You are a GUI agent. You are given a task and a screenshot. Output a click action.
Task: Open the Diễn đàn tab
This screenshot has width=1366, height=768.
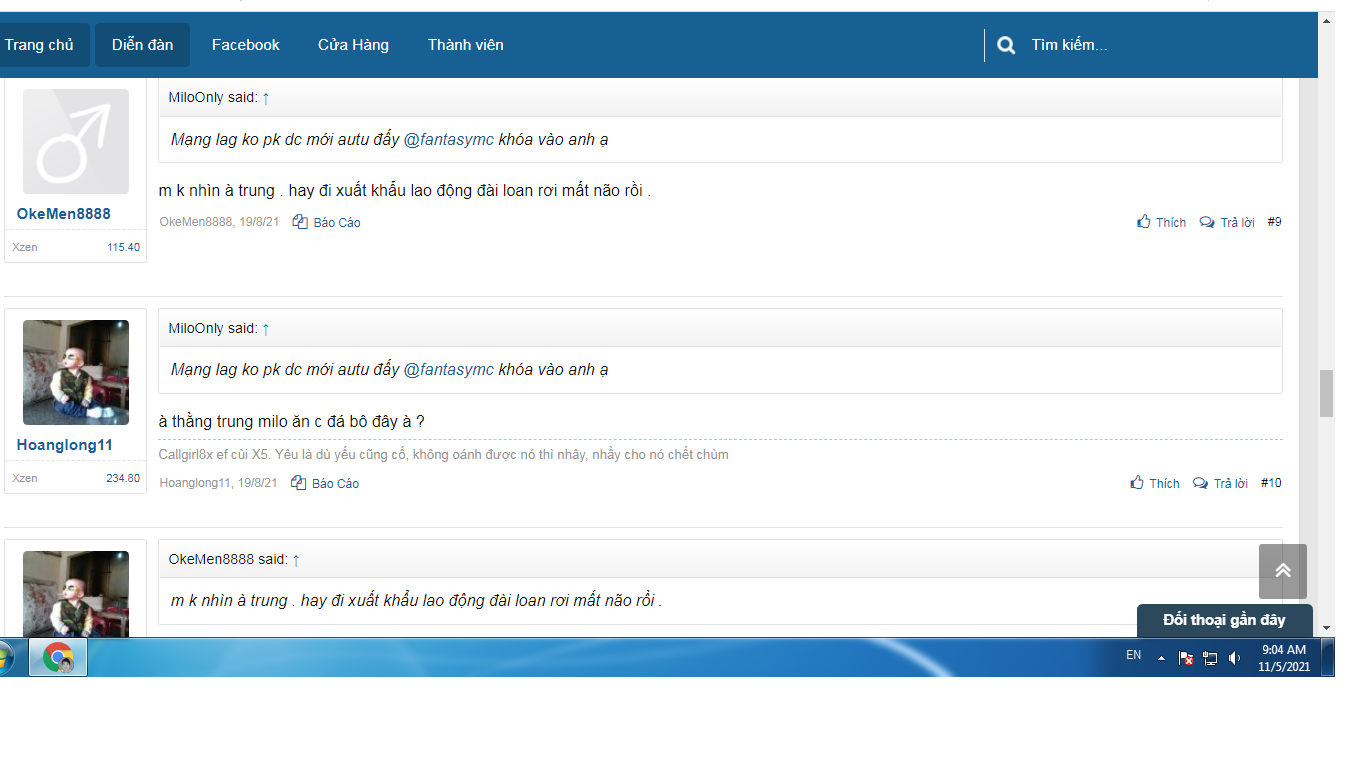pyautogui.click(x=142, y=45)
